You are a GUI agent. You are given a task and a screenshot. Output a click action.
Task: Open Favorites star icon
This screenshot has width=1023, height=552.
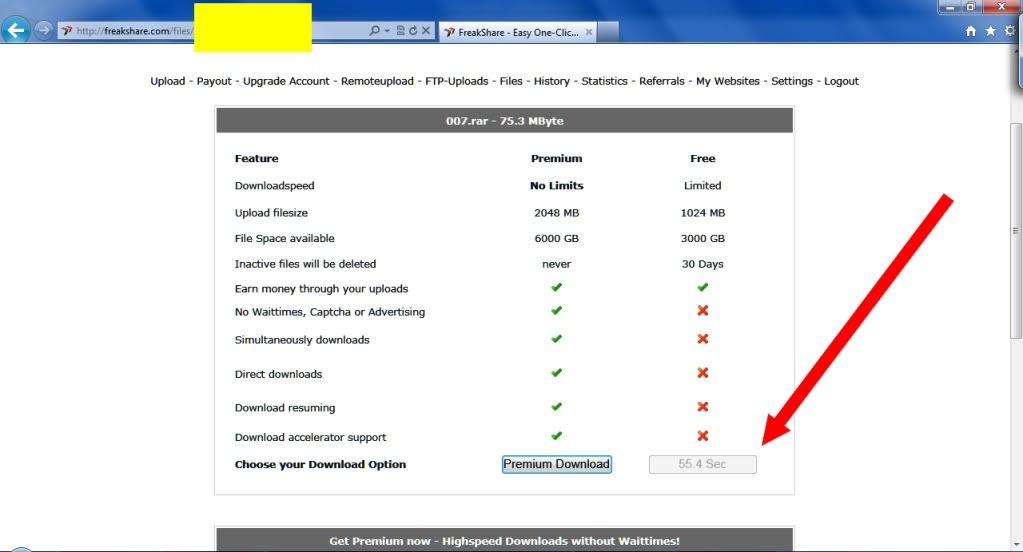coord(990,31)
